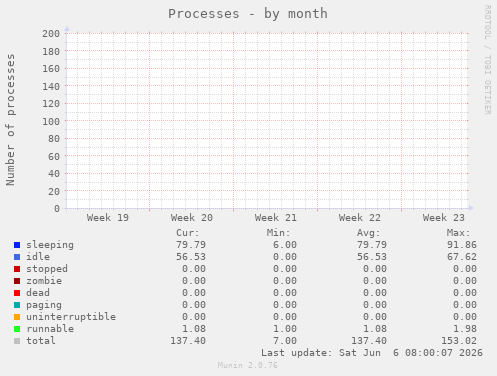
Task: Click the blue sleeping legend swatch
Action: [x=17, y=245]
